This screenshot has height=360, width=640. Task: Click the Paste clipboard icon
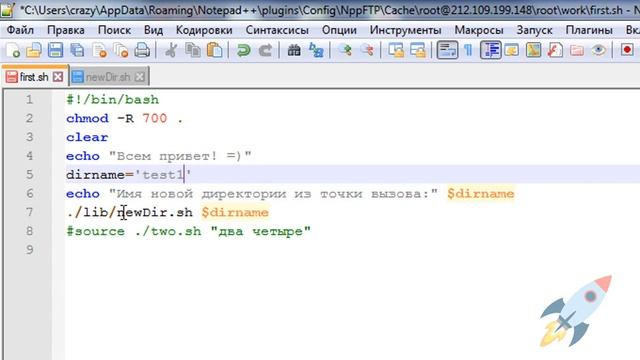pyautogui.click(x=214, y=51)
